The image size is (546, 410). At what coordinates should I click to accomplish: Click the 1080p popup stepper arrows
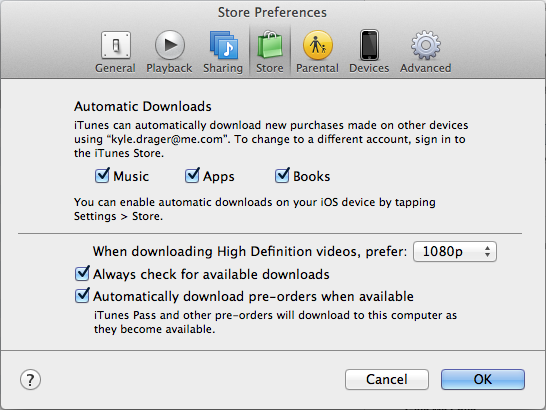point(488,252)
